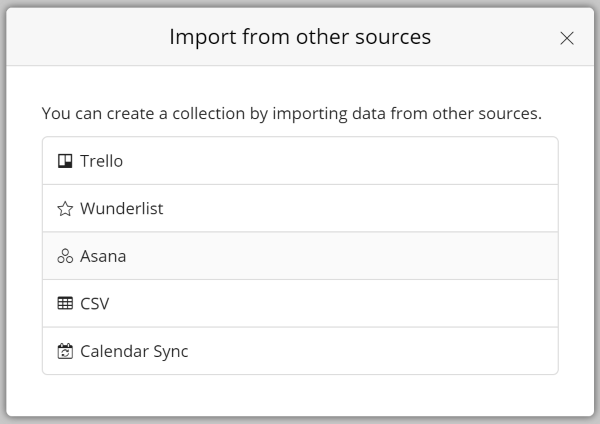This screenshot has height=424, width=600.
Task: Click empty space in the Trello row
Action: pos(340,161)
